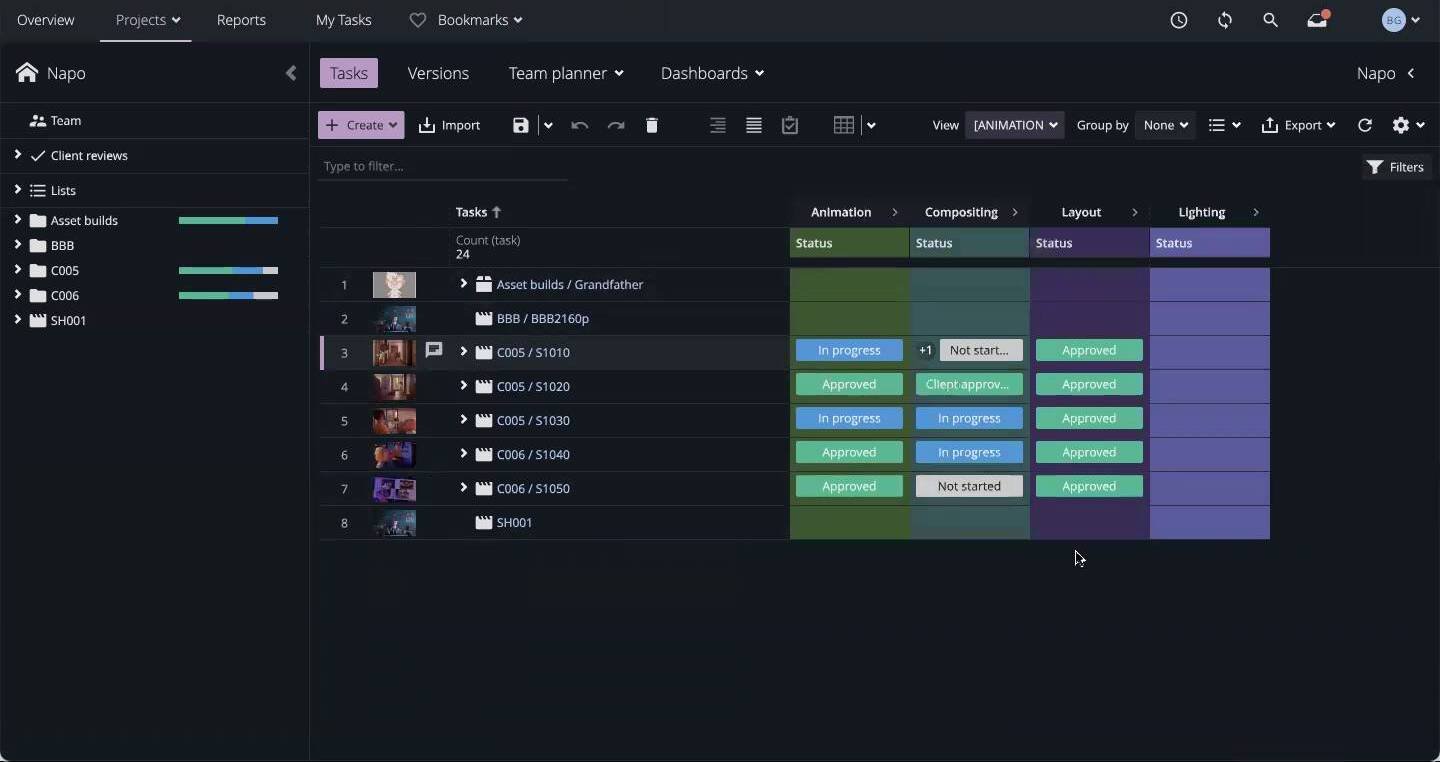Click Not started Compositing status of C006 / S1050
The image size is (1440, 762).
tap(969, 486)
